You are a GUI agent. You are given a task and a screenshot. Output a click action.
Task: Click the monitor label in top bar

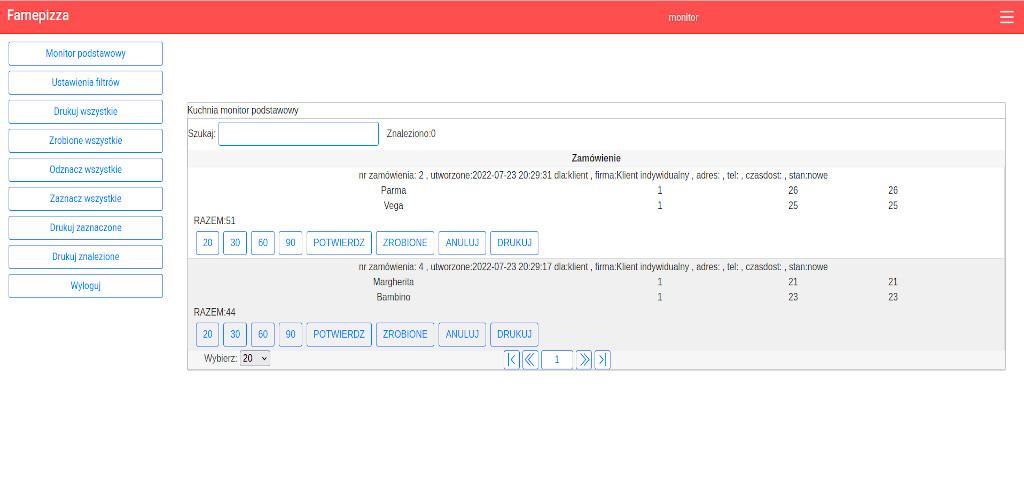point(683,18)
